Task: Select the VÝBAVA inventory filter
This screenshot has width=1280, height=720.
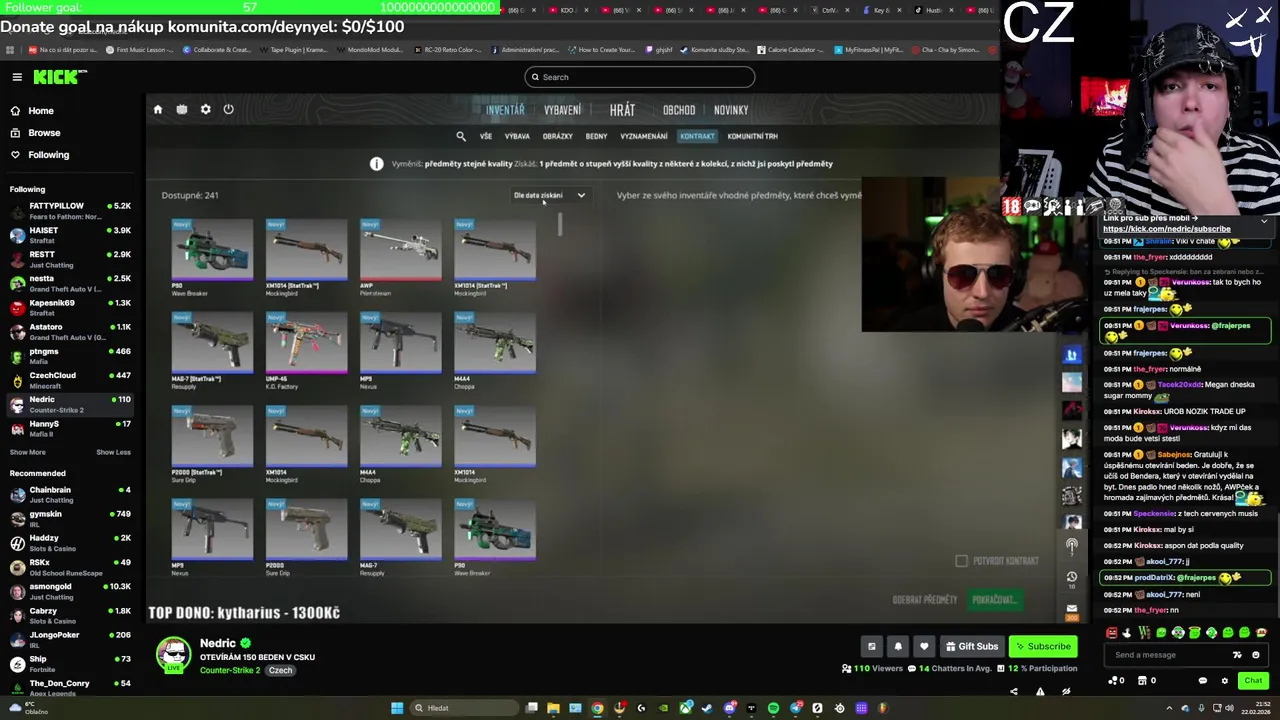Action: [517, 136]
